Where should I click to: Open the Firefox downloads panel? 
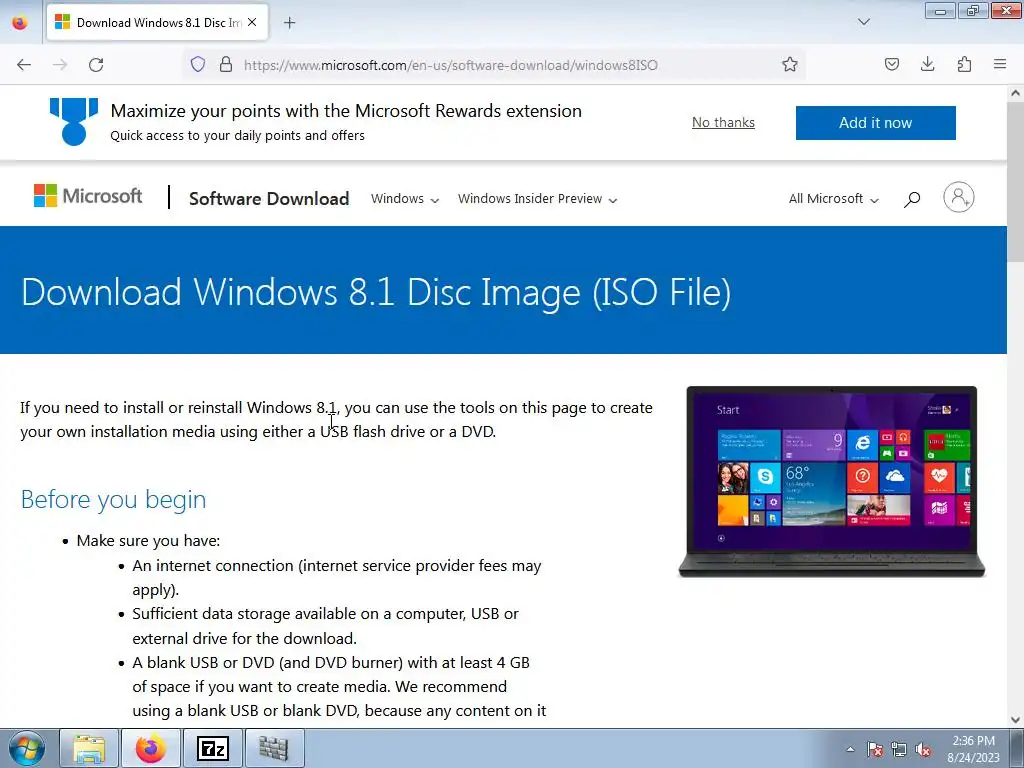[927, 64]
